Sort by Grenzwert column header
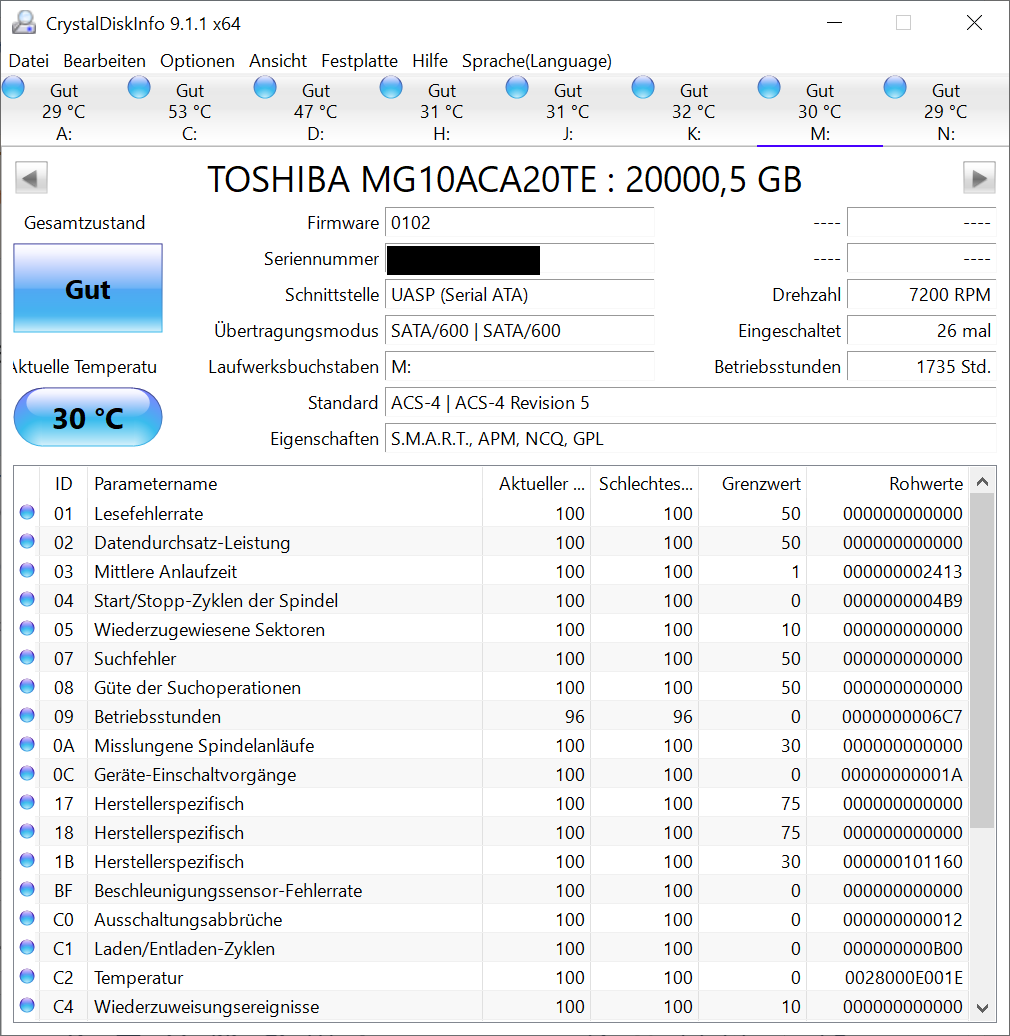This screenshot has height=1036, width=1010. (752, 484)
